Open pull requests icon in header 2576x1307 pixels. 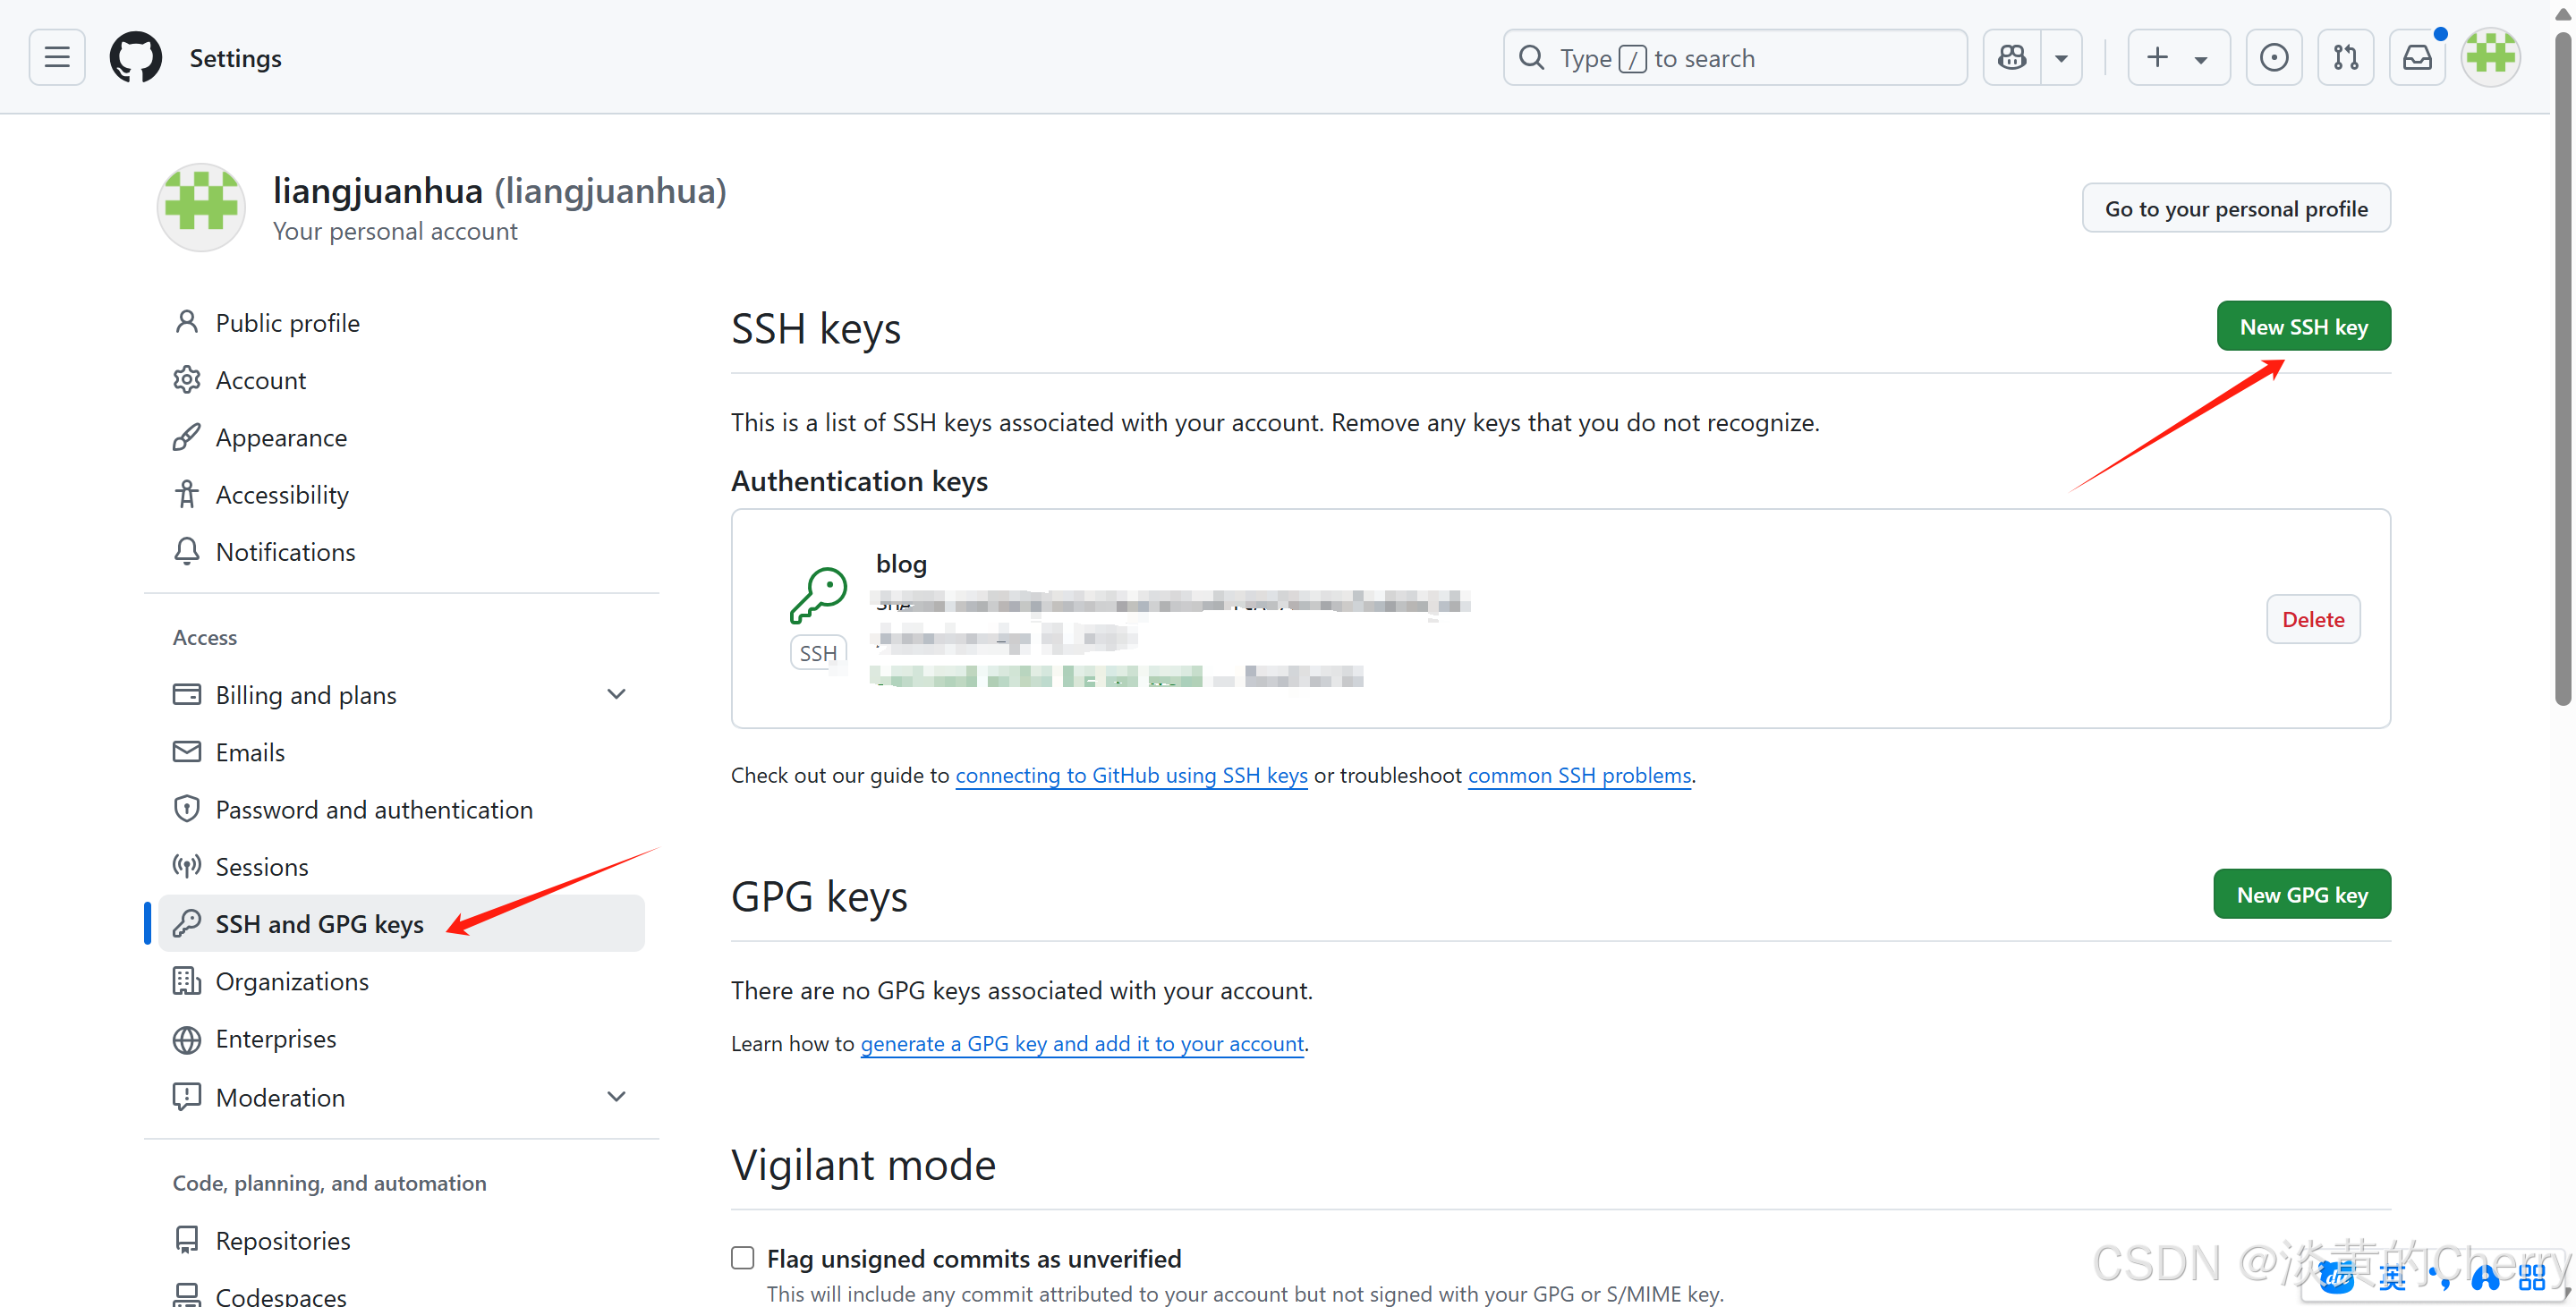[2345, 57]
